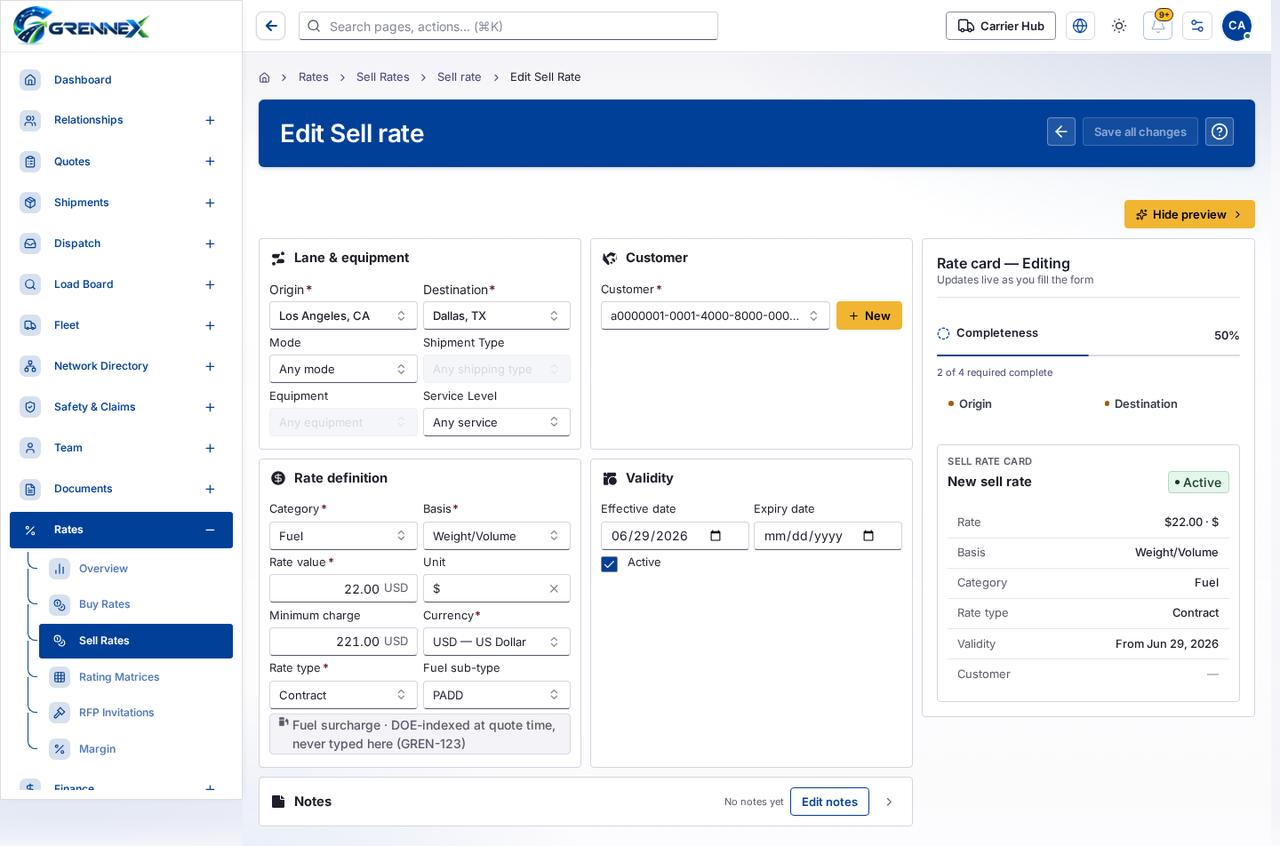
Task: Click the Rating Matrices grid icon
Action: [x=60, y=677]
